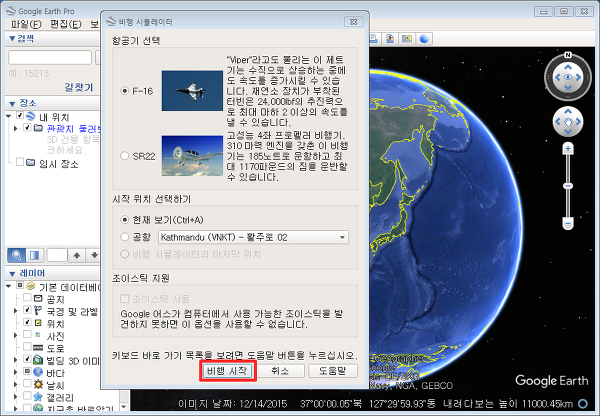Click the print toolbar icon

(373, 39)
